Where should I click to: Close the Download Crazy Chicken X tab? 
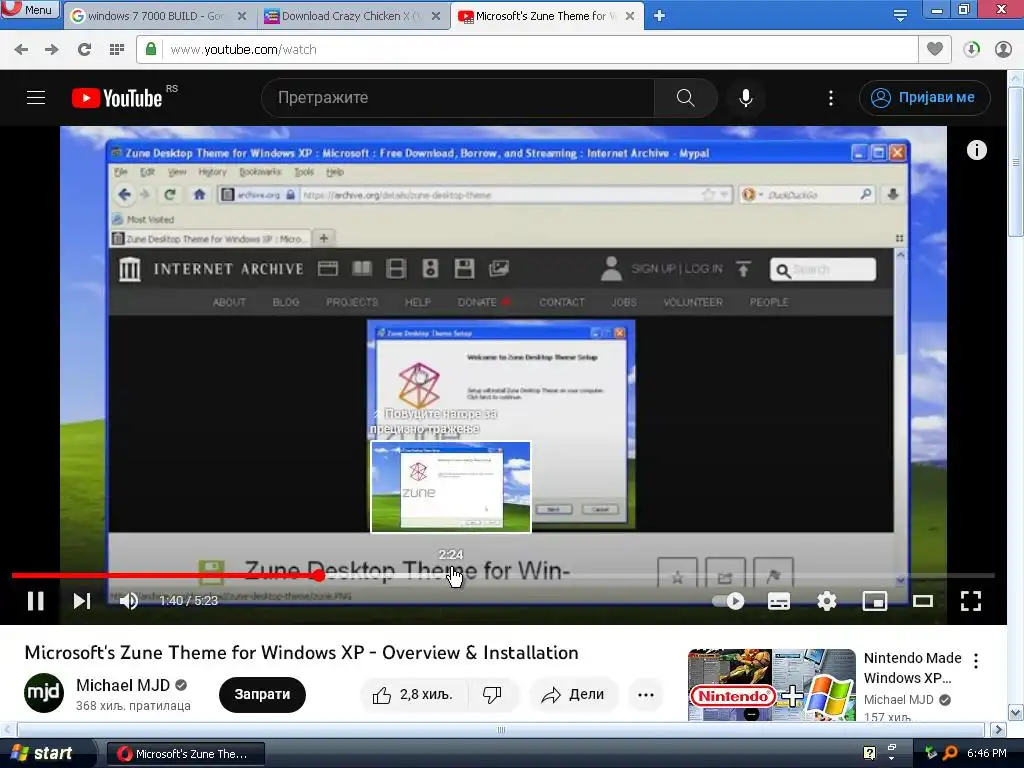tap(436, 16)
